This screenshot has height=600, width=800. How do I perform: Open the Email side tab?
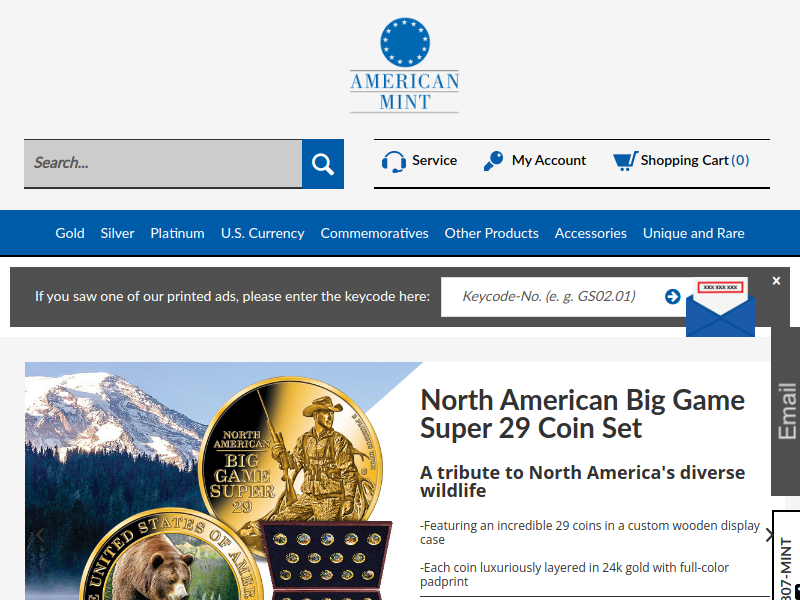(x=786, y=411)
